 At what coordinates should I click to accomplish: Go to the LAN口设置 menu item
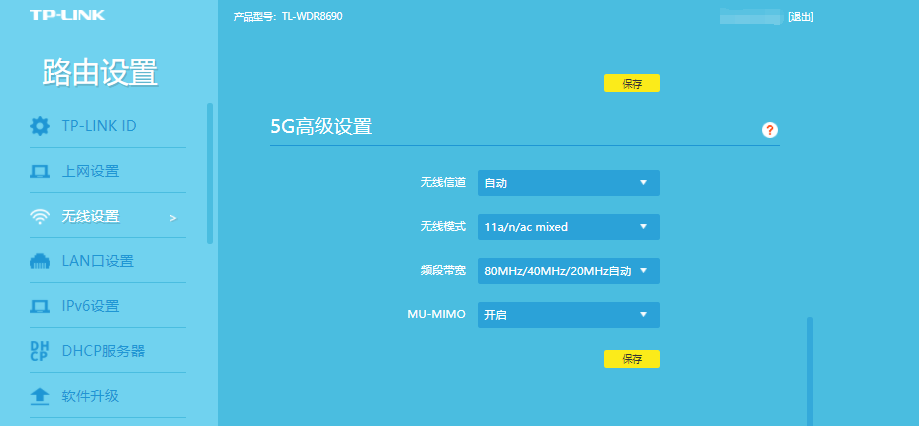click(x=97, y=261)
